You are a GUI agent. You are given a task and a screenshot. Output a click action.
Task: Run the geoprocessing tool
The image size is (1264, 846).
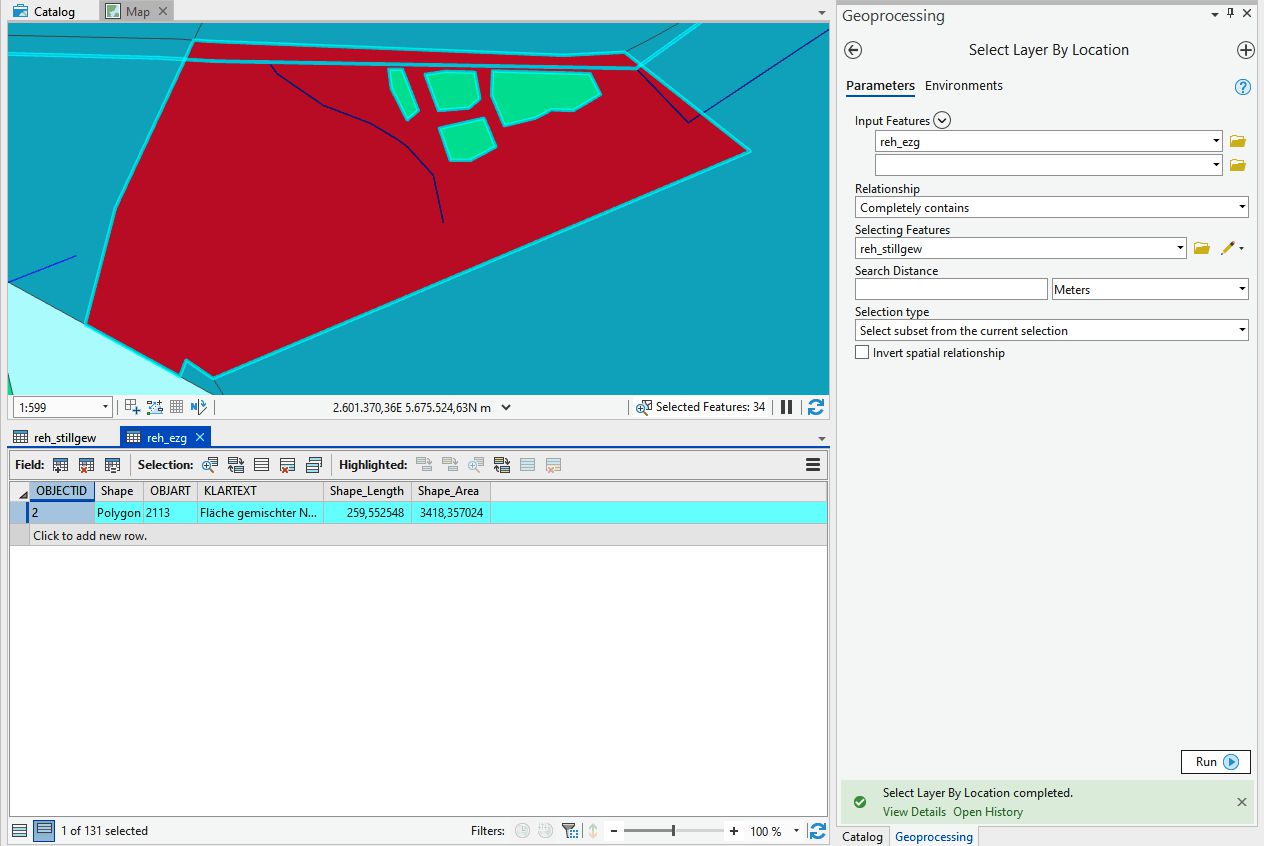[1216, 762]
